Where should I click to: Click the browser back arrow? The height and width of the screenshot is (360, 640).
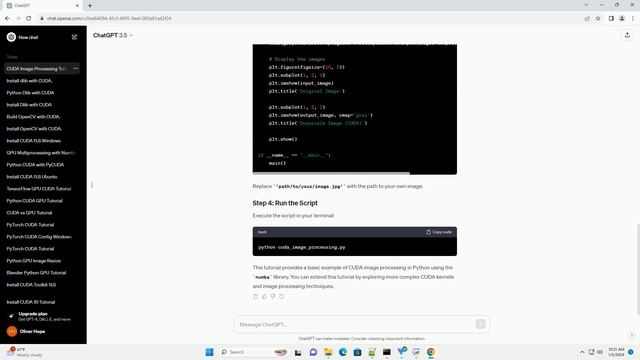7,18
